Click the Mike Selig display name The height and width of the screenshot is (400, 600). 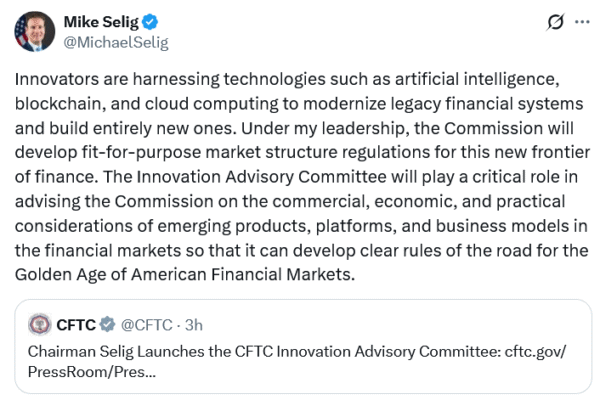(x=101, y=21)
